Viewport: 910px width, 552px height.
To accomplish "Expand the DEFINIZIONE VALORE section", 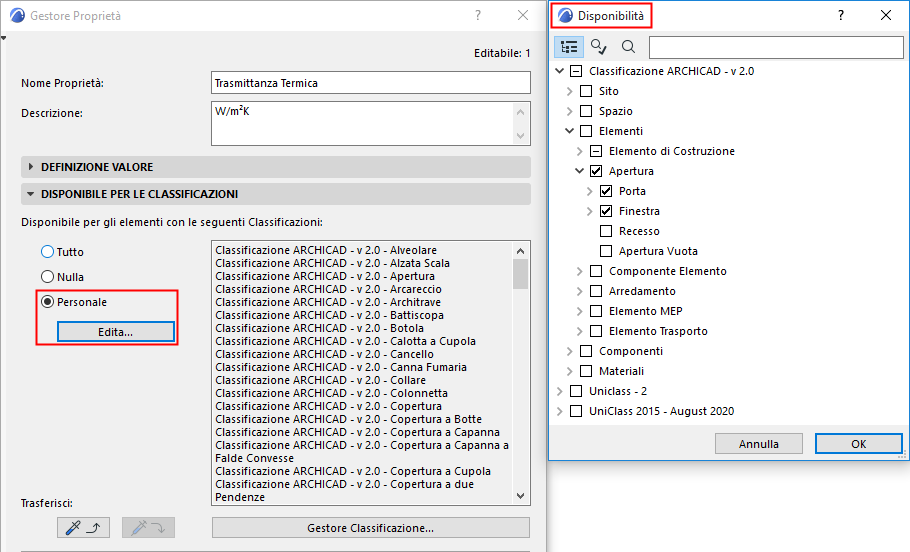I will 276,167.
